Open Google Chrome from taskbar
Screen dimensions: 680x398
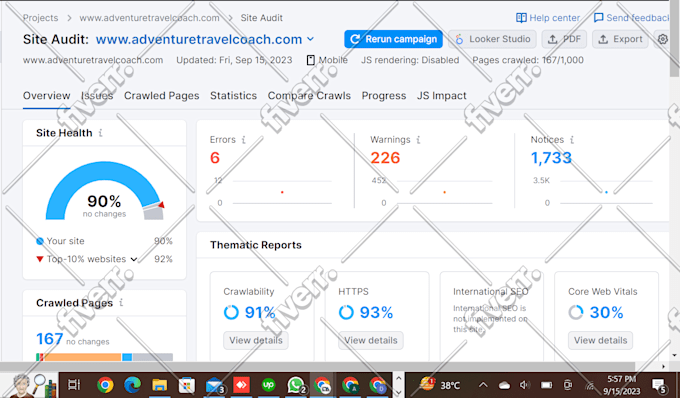point(105,385)
